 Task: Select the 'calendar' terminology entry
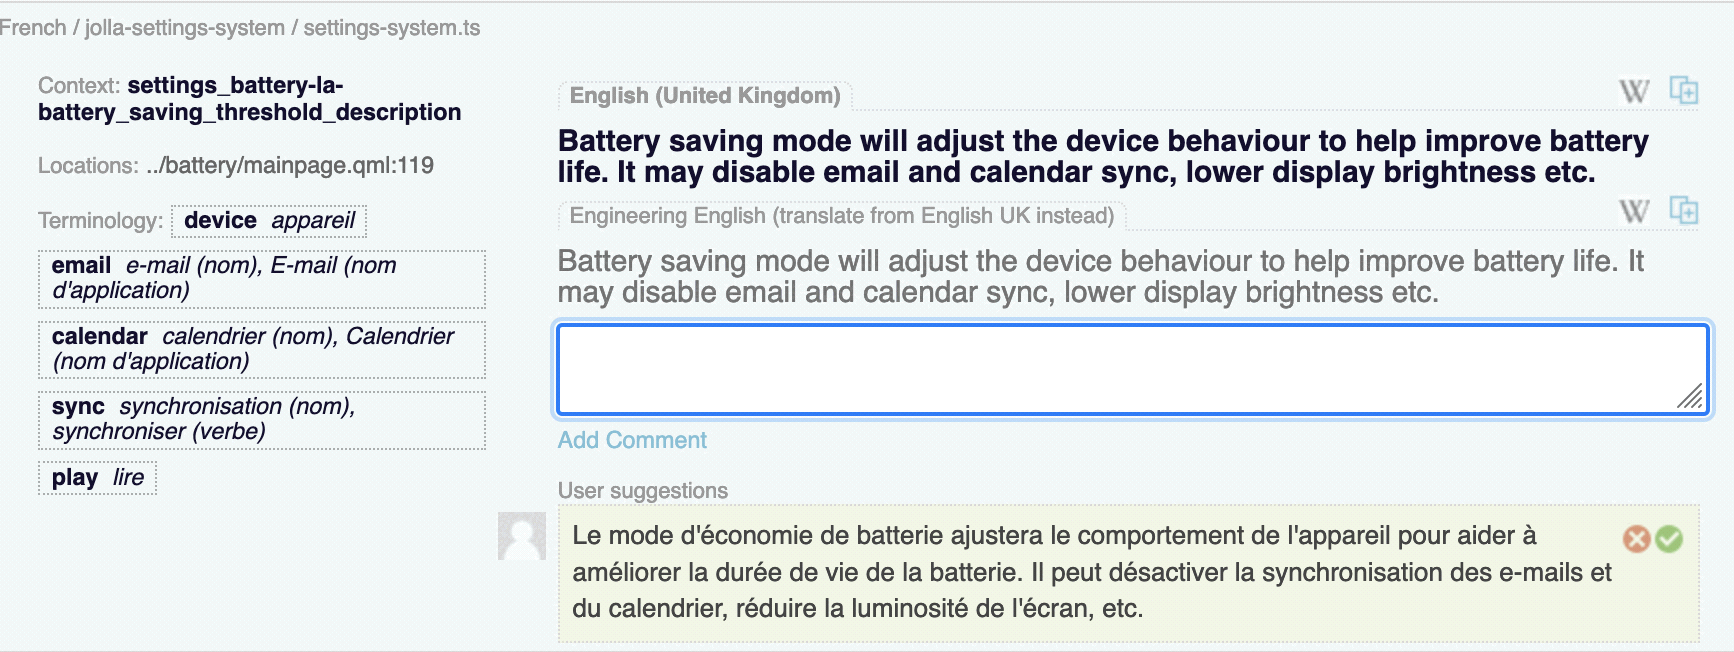click(261, 349)
